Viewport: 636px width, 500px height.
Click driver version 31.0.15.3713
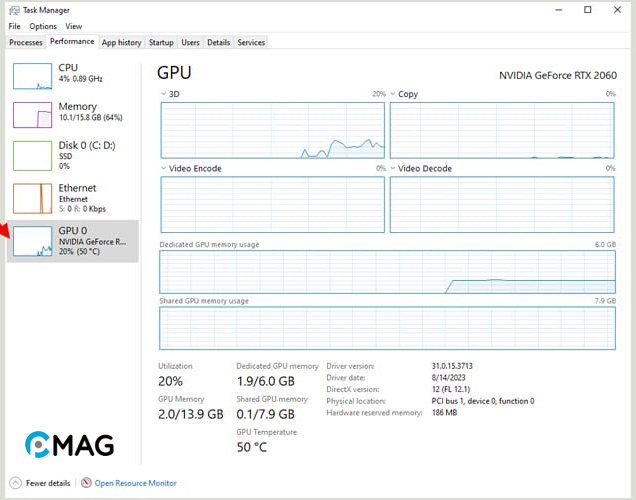[x=452, y=366]
